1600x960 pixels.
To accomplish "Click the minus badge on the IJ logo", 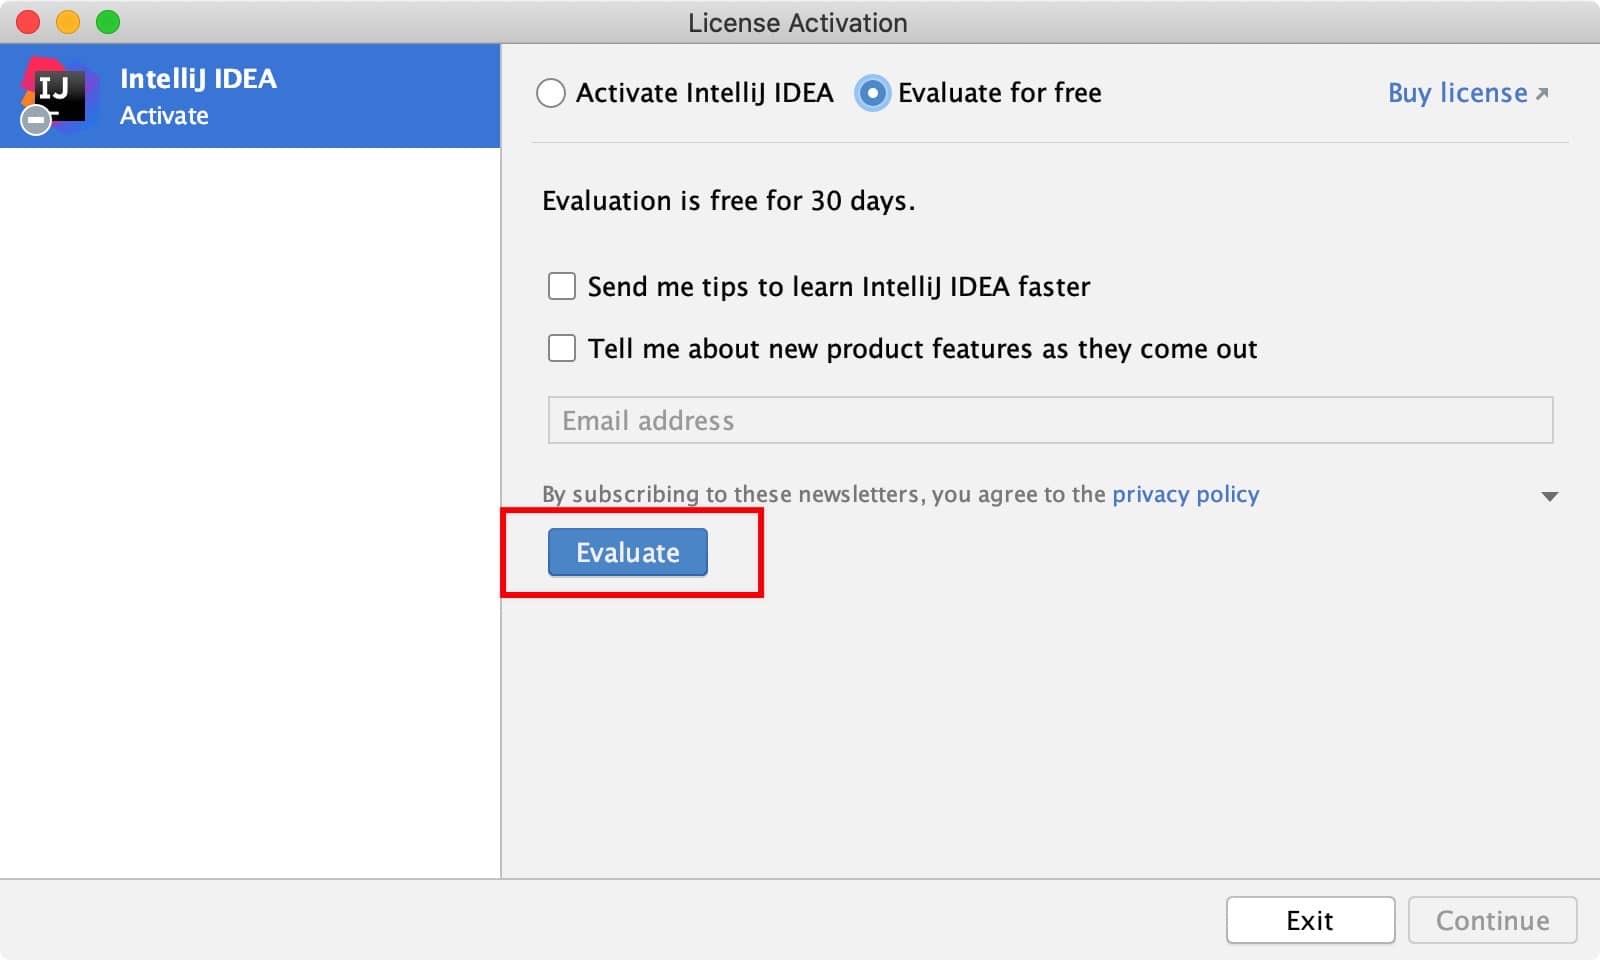I will [36, 121].
